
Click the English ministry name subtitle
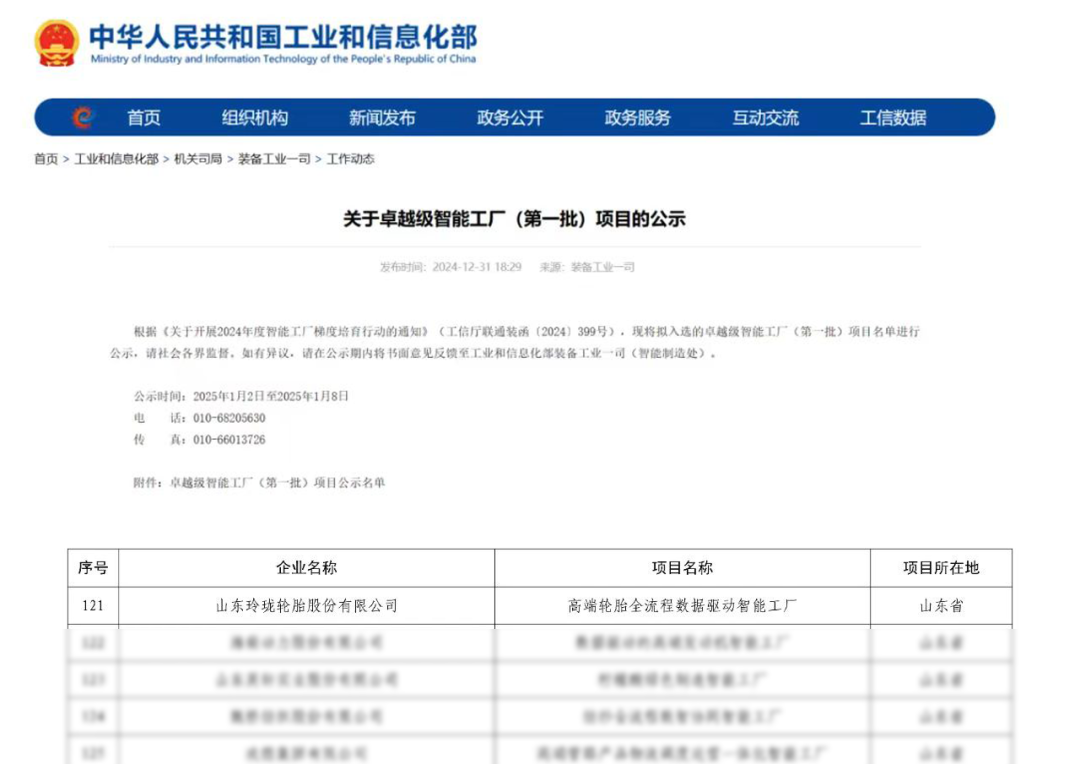click(x=283, y=59)
